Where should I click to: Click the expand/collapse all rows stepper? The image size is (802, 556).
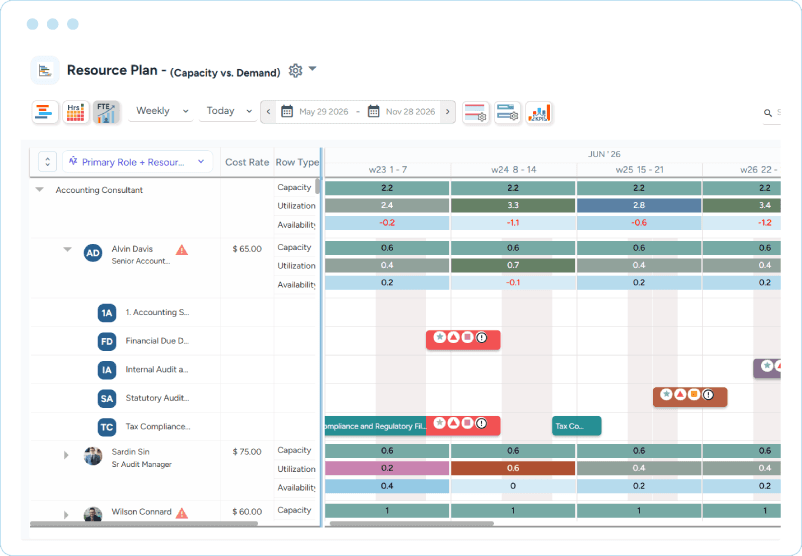[48, 162]
